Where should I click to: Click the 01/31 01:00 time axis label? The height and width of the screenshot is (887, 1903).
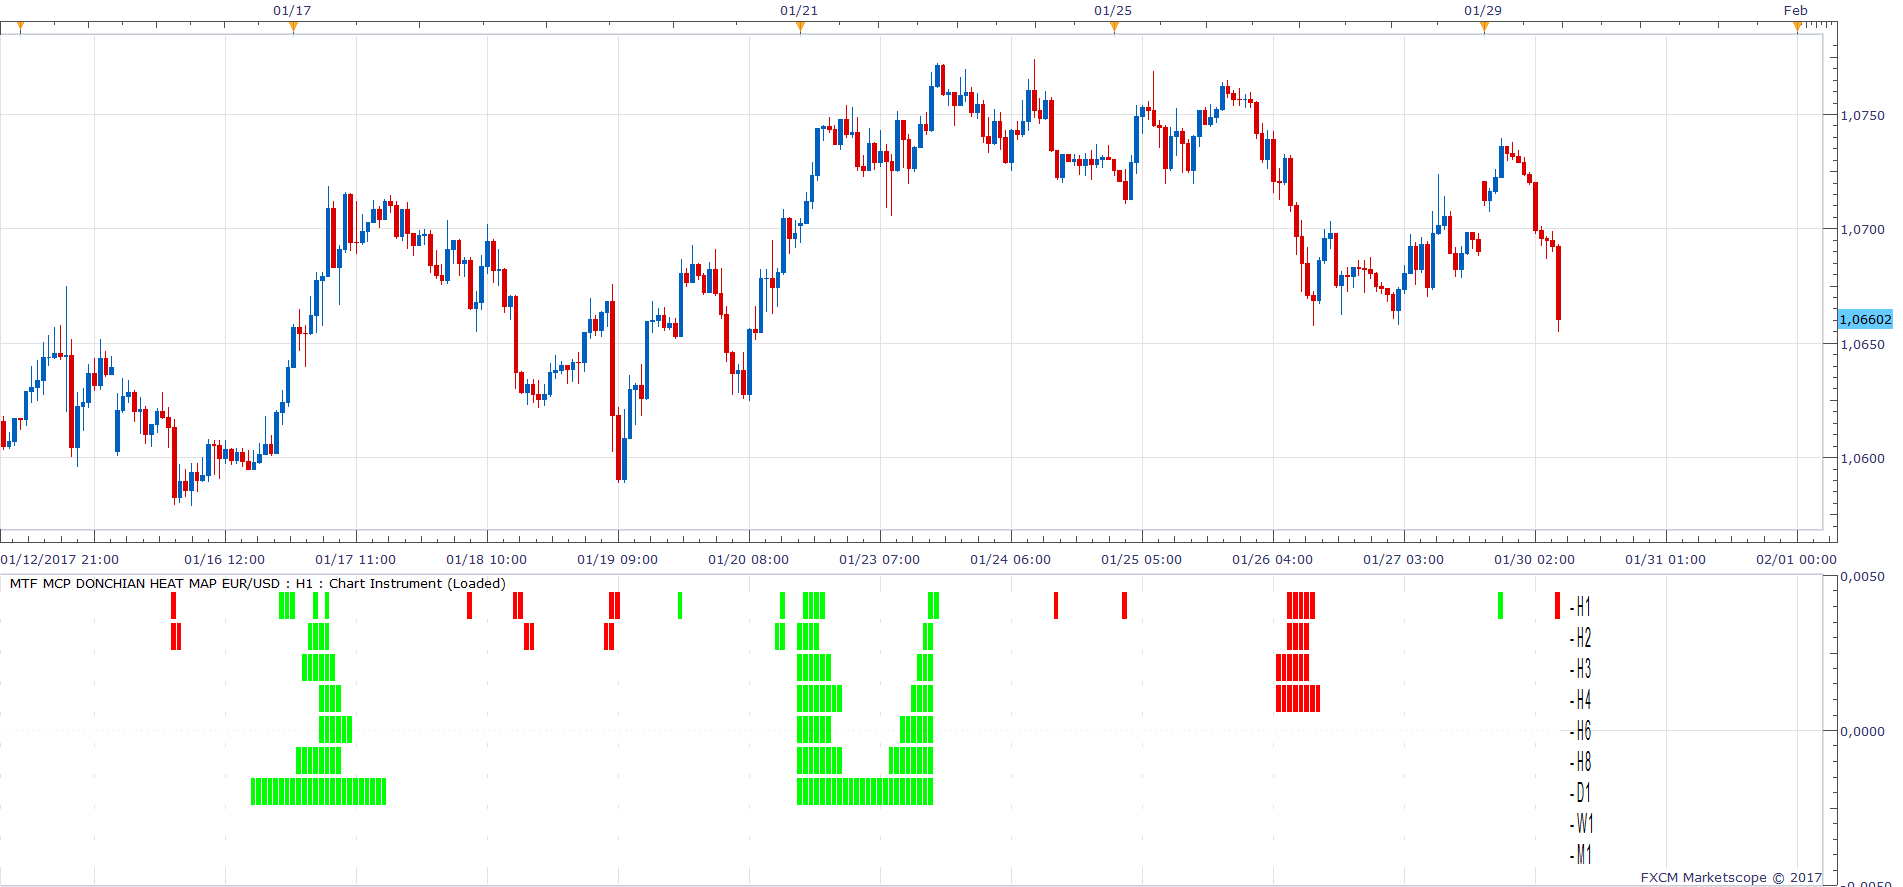click(1666, 560)
